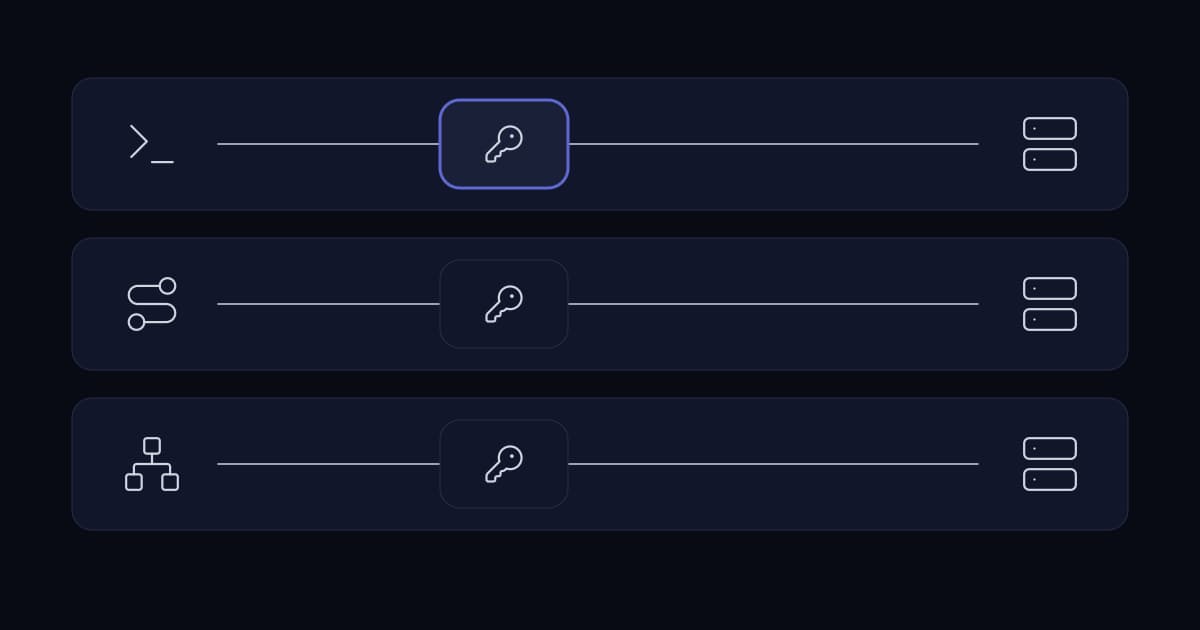Click the server stack icon in middle row
1200x630 pixels.
(1050, 304)
